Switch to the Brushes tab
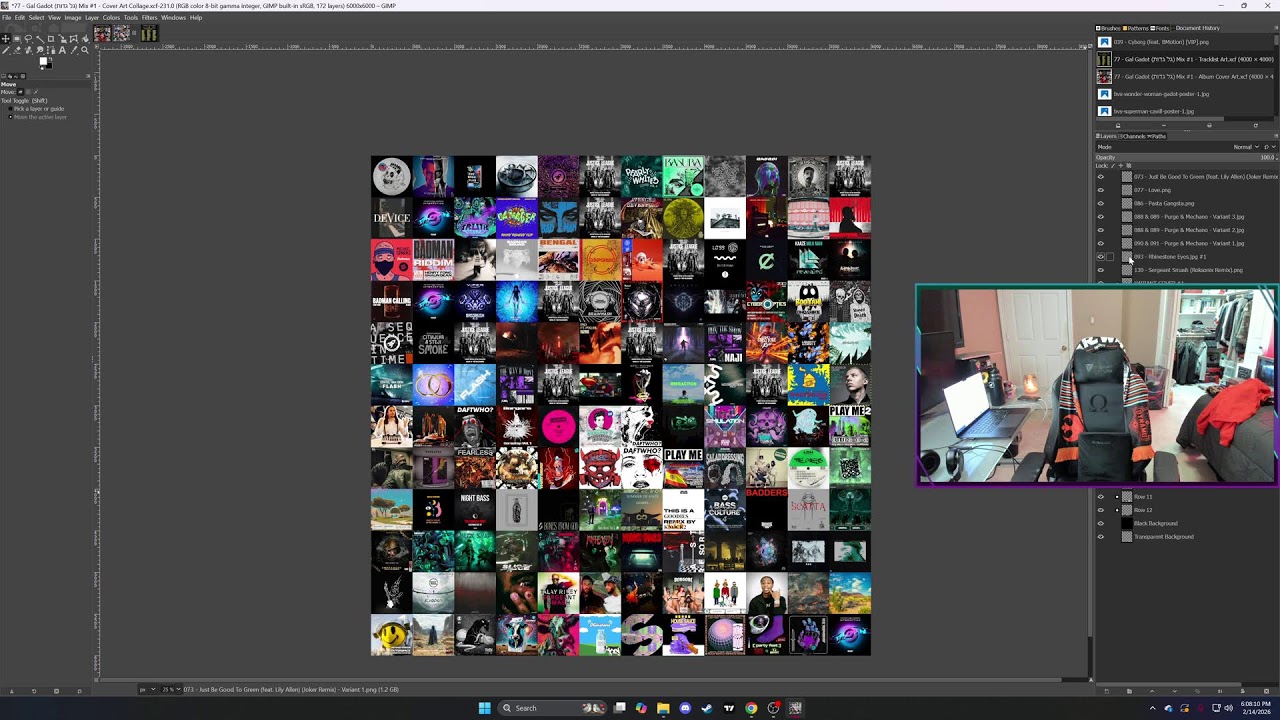This screenshot has height=720, width=1280. 1109,28
